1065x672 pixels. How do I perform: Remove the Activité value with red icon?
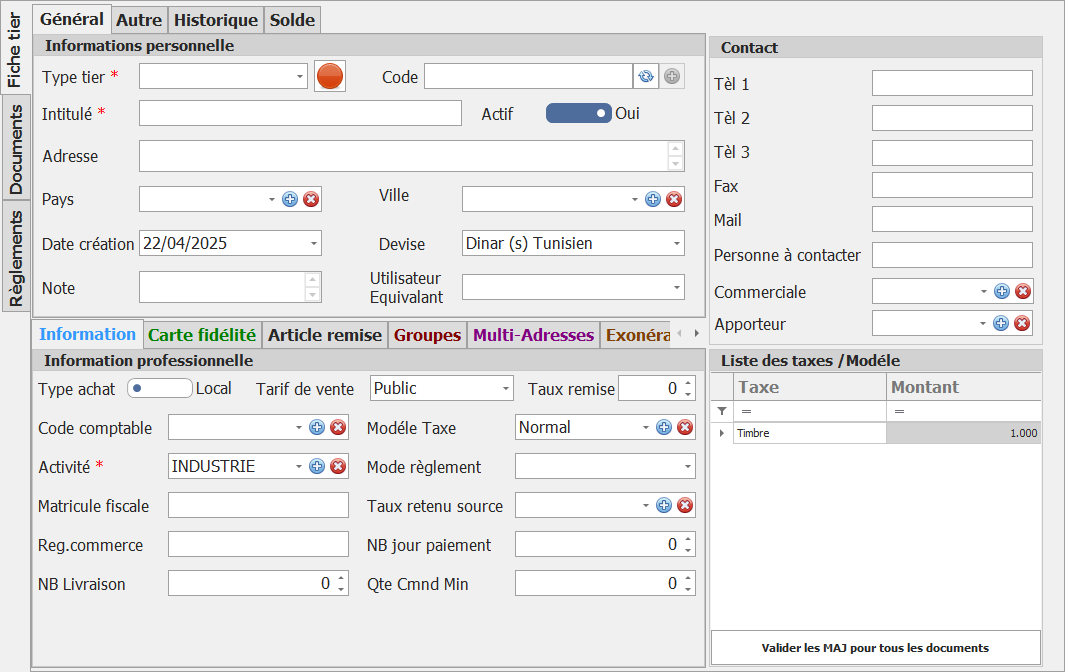pyautogui.click(x=338, y=466)
